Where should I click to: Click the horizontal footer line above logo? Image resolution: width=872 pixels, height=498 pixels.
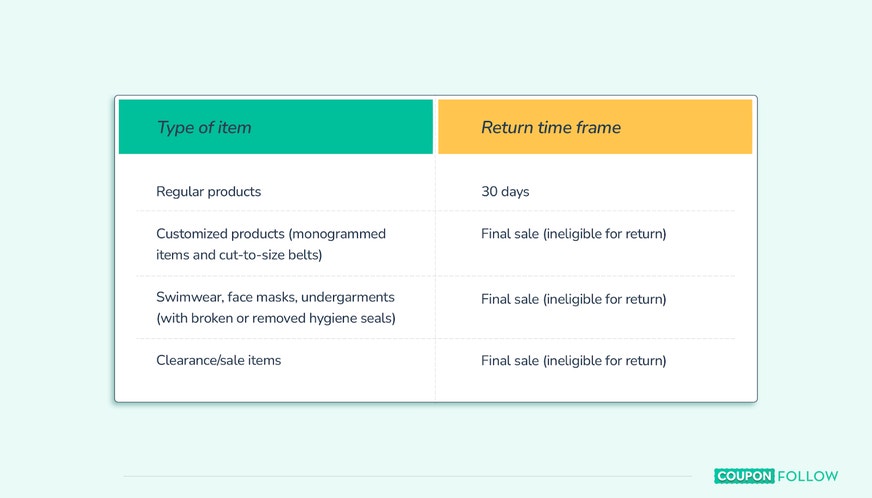point(407,476)
